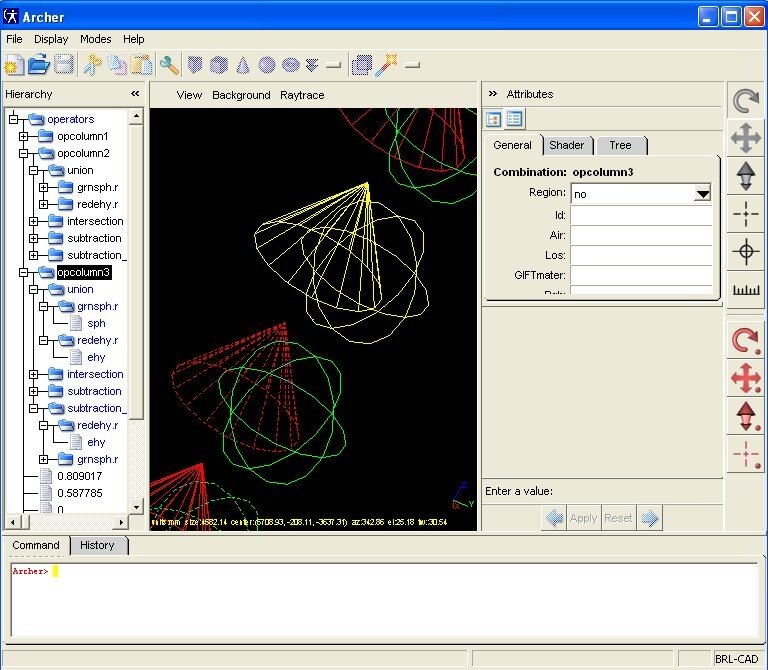The image size is (768, 670).
Task: Collapse the Hierarchy panel chevrons
Action: 135,94
